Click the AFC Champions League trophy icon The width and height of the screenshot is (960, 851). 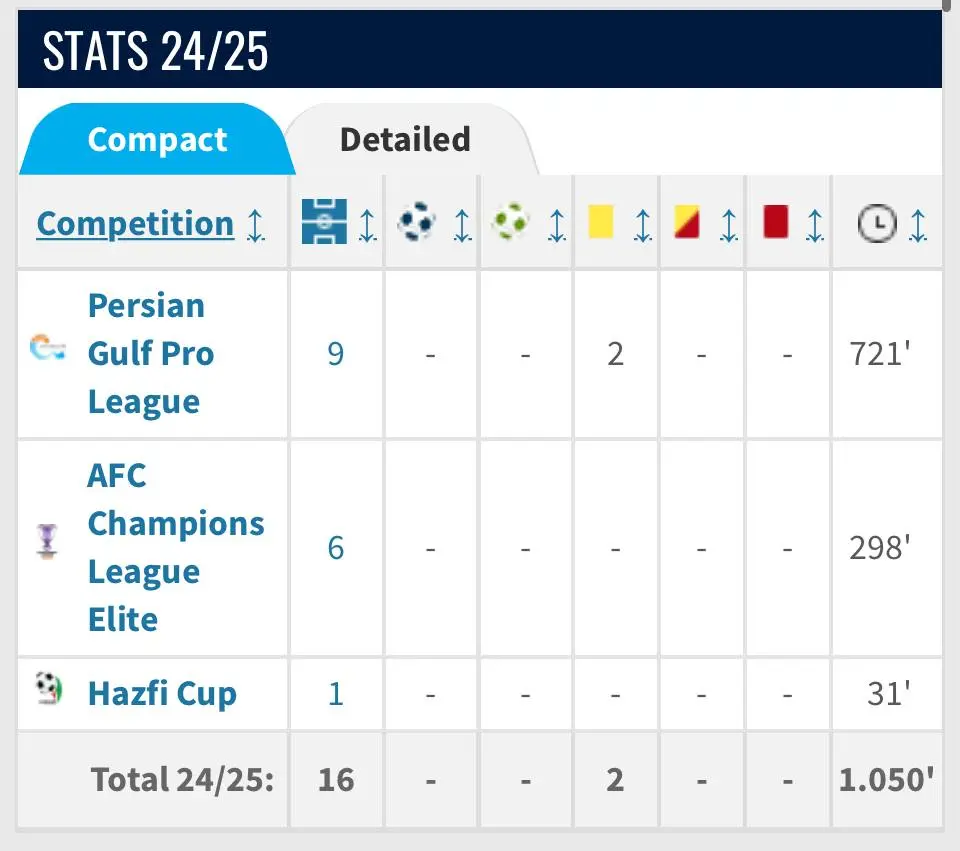(x=47, y=540)
